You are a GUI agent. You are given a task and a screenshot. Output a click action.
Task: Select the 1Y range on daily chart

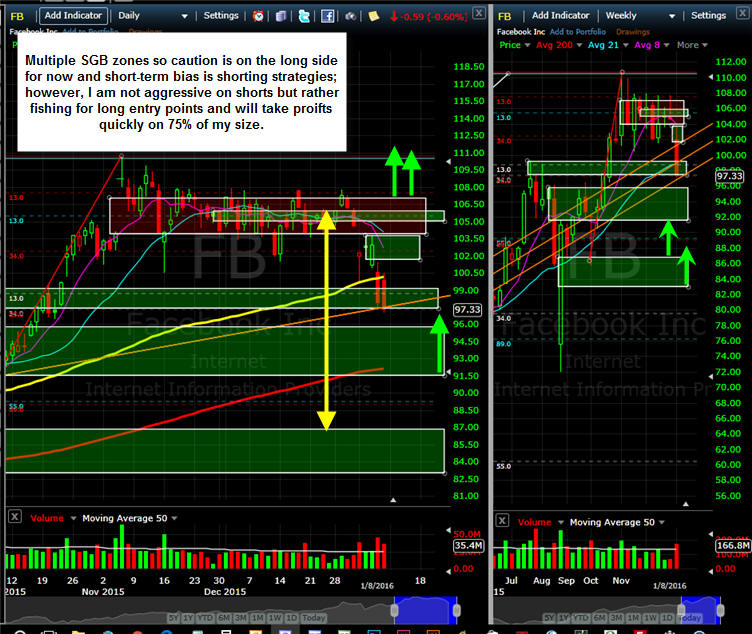188,618
